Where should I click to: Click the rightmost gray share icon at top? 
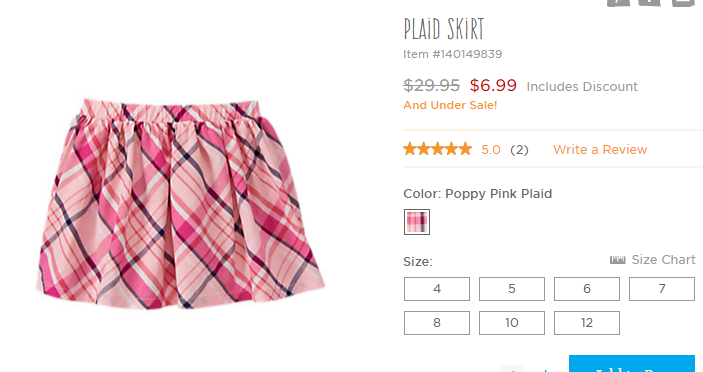(683, 2)
